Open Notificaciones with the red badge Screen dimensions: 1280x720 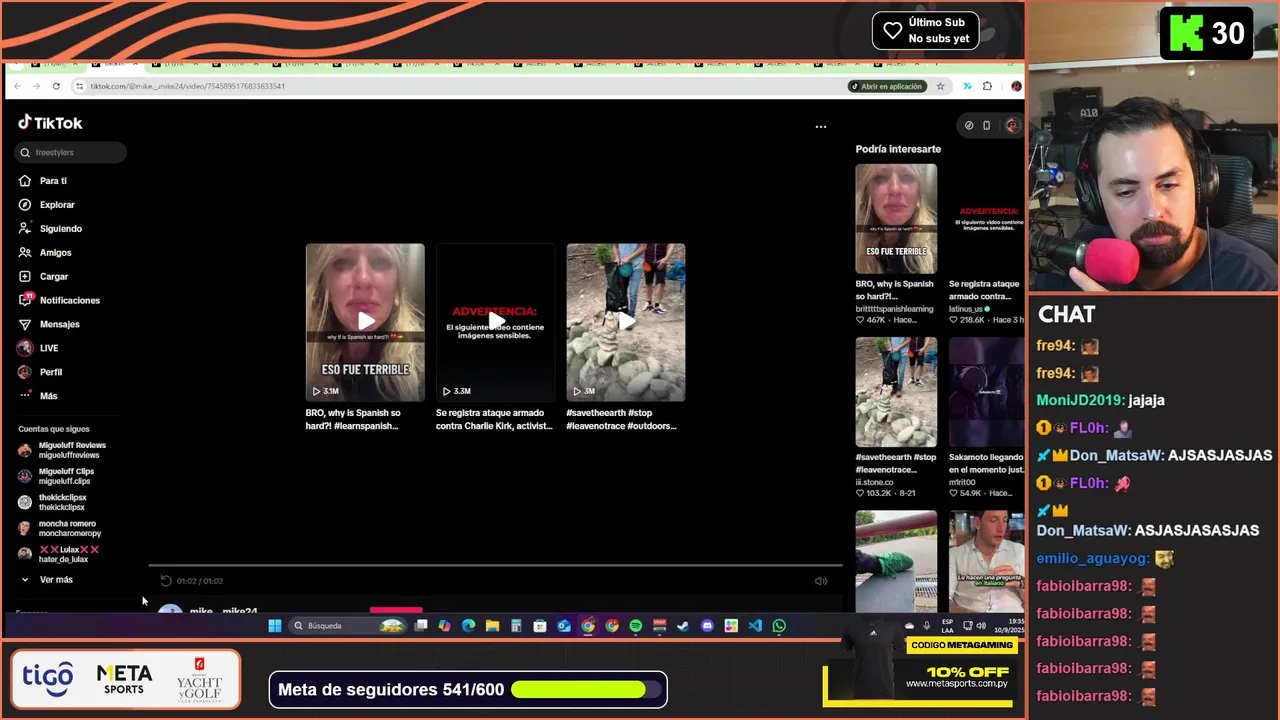pos(59,300)
